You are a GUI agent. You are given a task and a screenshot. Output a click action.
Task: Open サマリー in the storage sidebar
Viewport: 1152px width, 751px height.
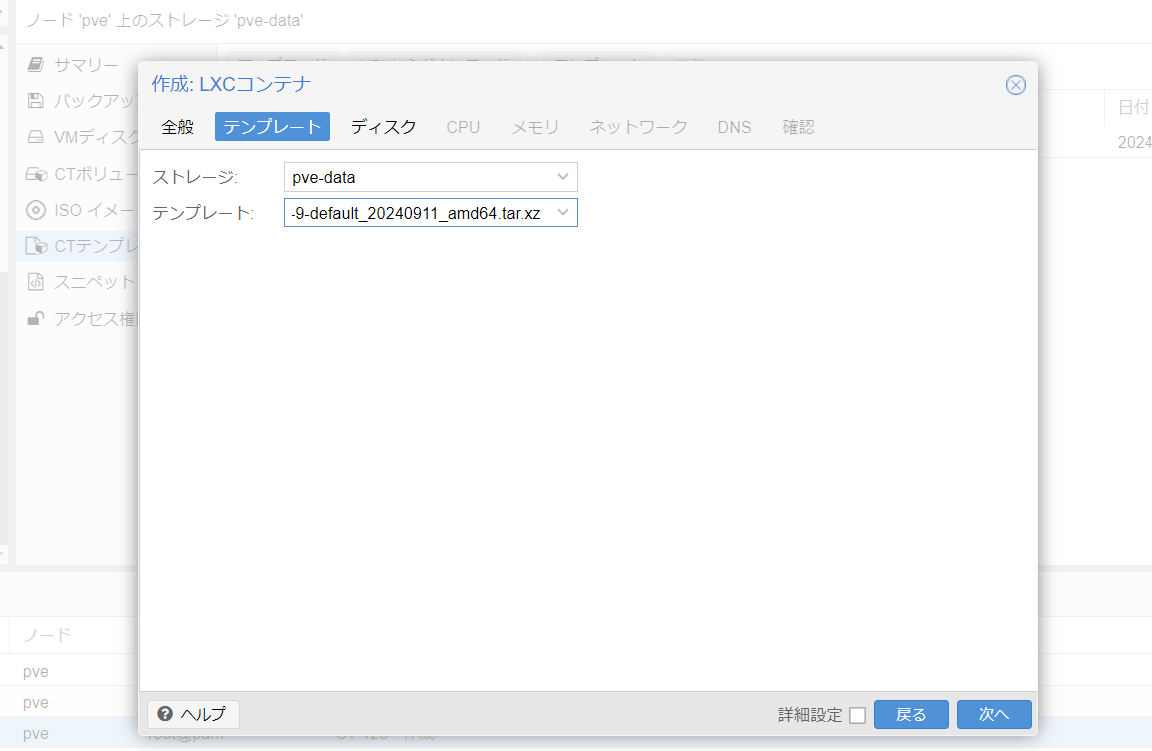coord(77,65)
